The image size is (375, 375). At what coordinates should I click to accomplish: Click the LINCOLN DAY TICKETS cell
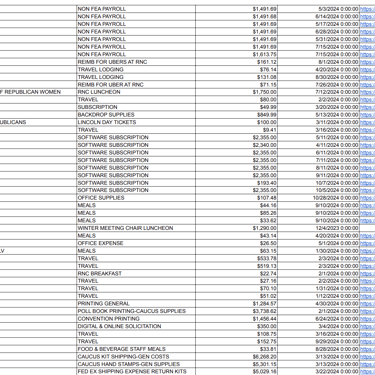(x=136, y=122)
